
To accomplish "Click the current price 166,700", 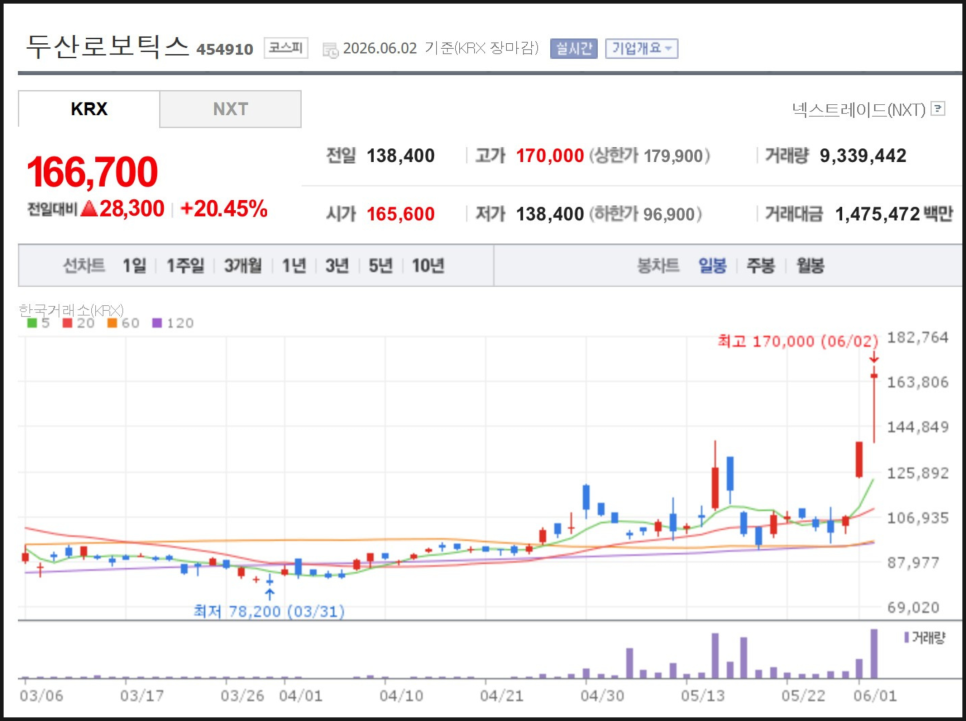I will point(92,171).
